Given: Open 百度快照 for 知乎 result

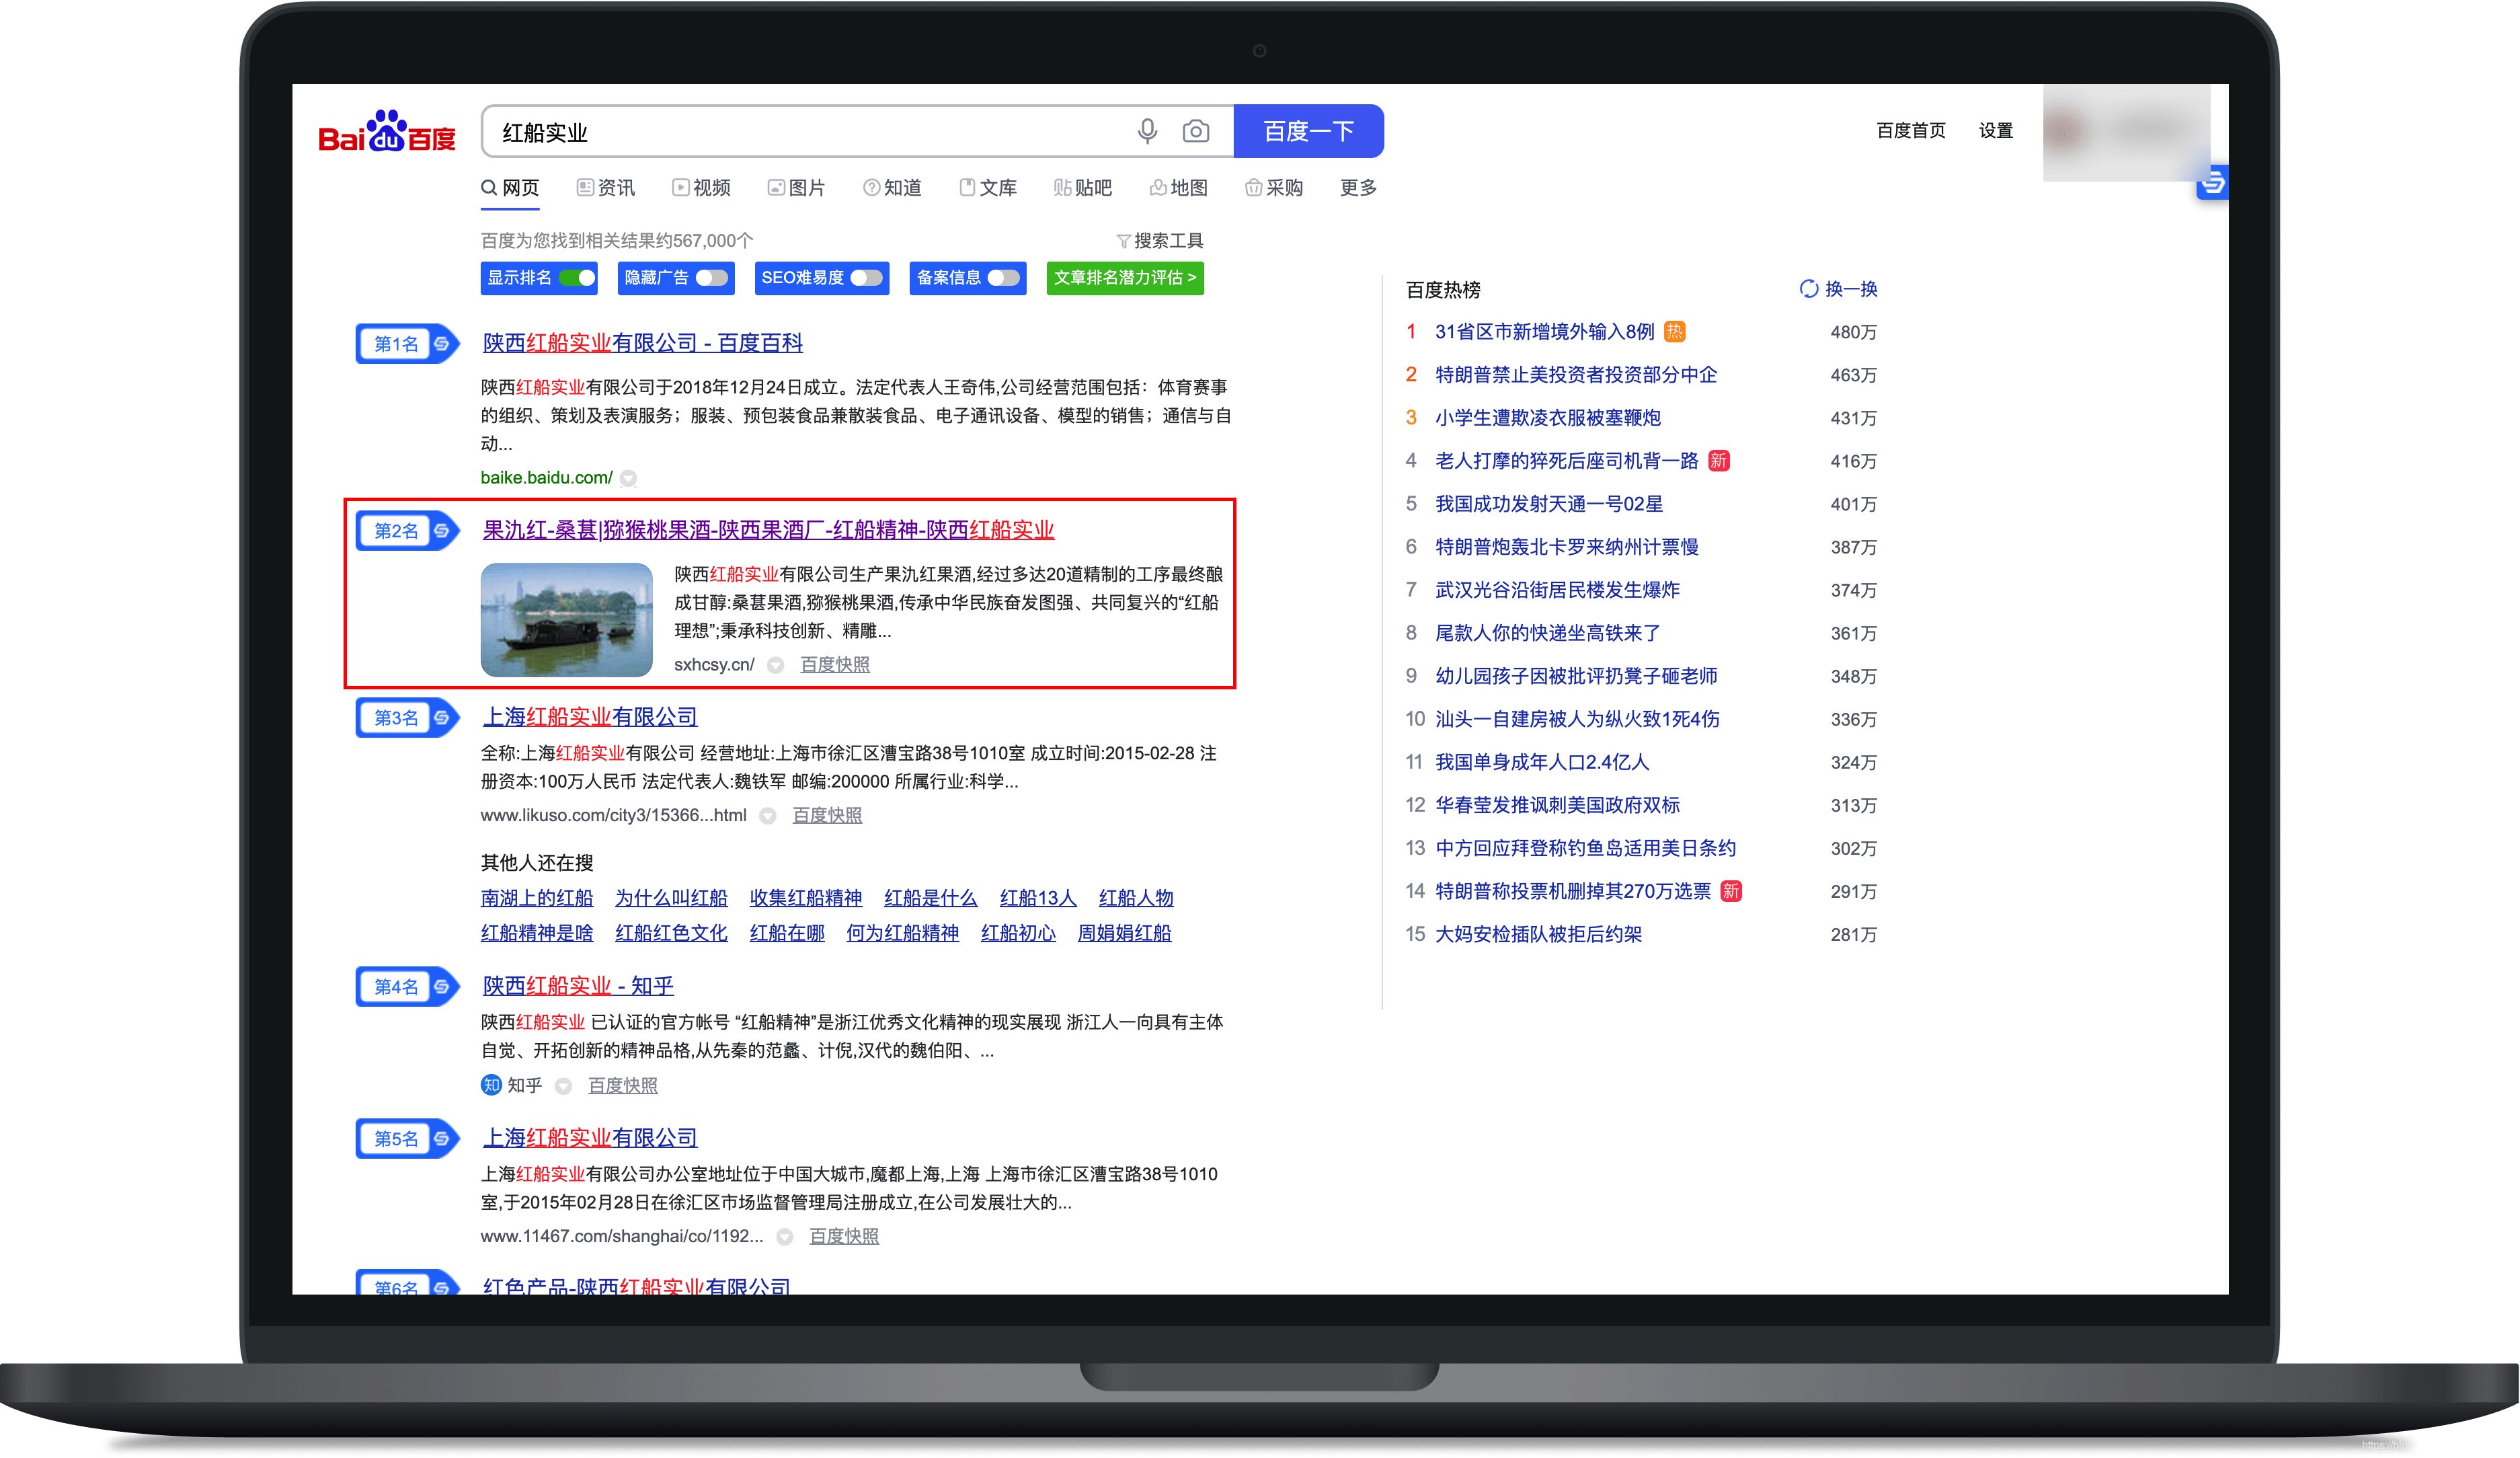Looking at the screenshot, I should tap(623, 1086).
